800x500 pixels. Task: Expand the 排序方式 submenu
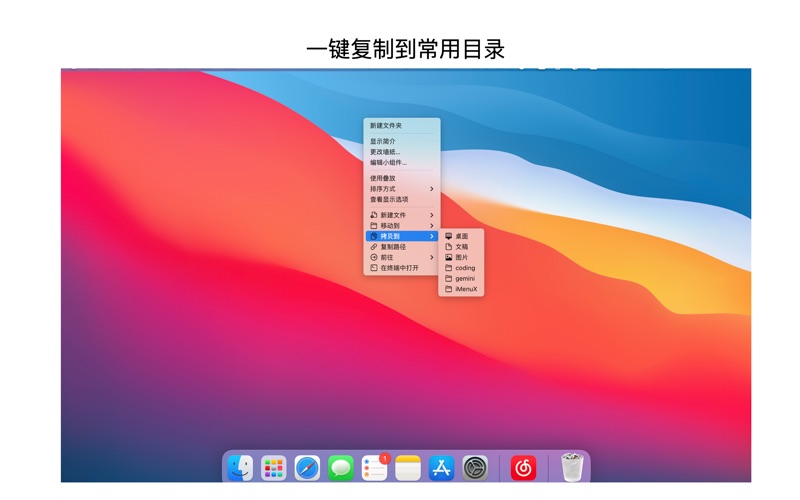point(402,189)
